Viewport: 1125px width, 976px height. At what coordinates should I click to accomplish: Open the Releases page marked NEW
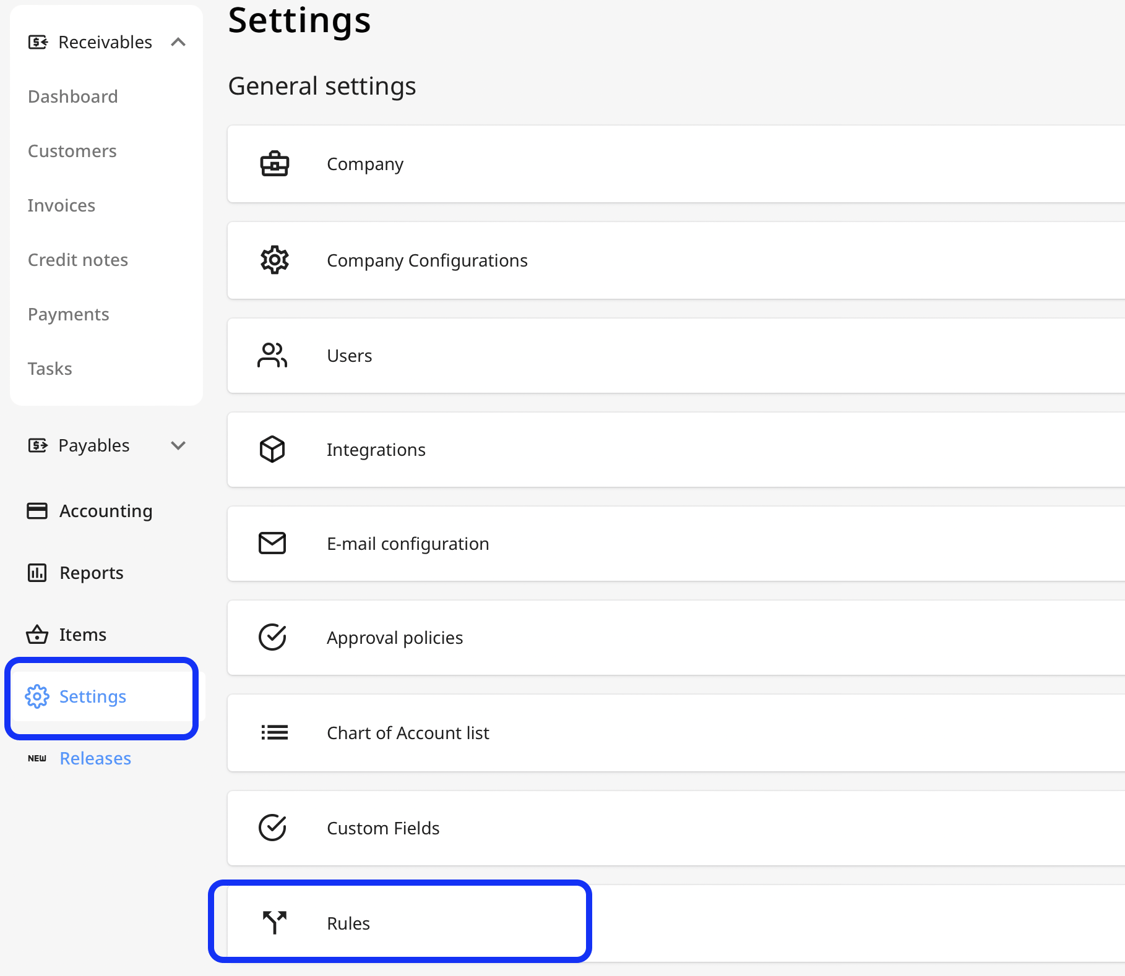click(95, 758)
